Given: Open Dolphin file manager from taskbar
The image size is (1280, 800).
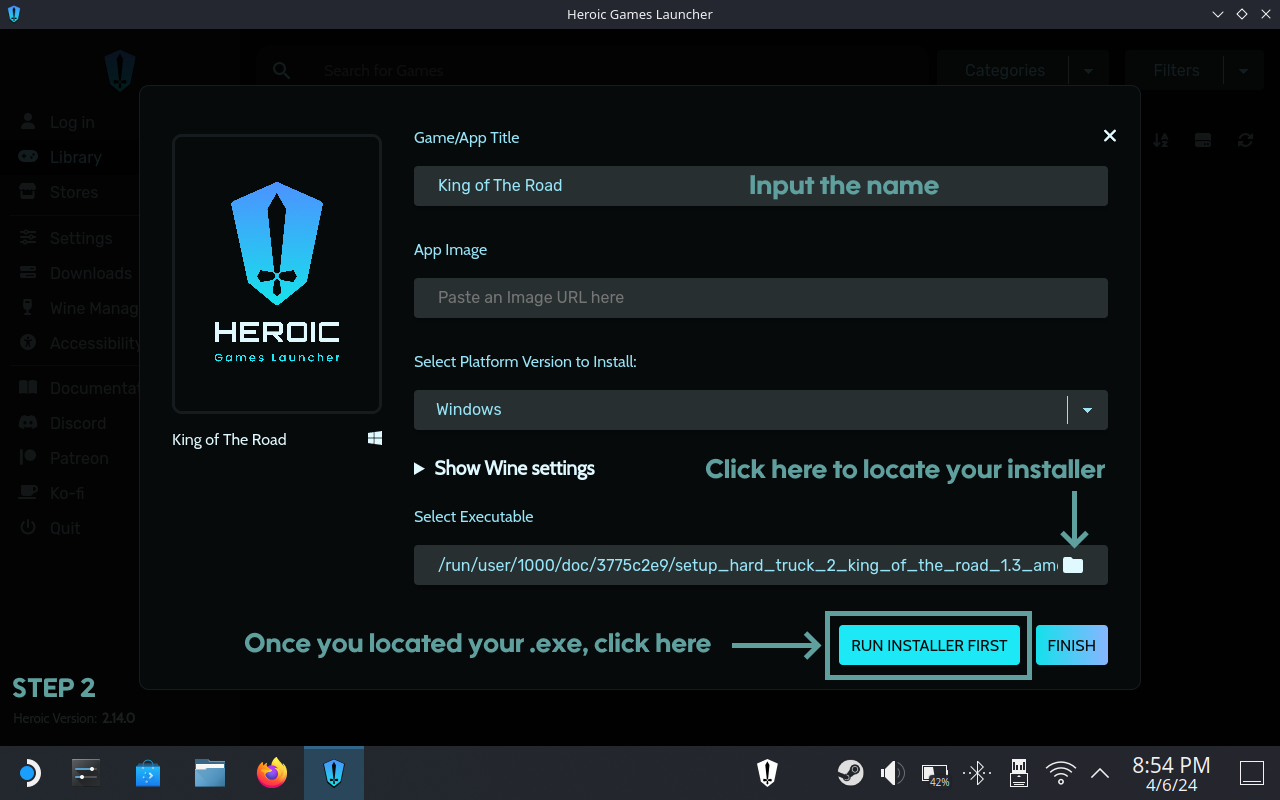Looking at the screenshot, I should 210,772.
